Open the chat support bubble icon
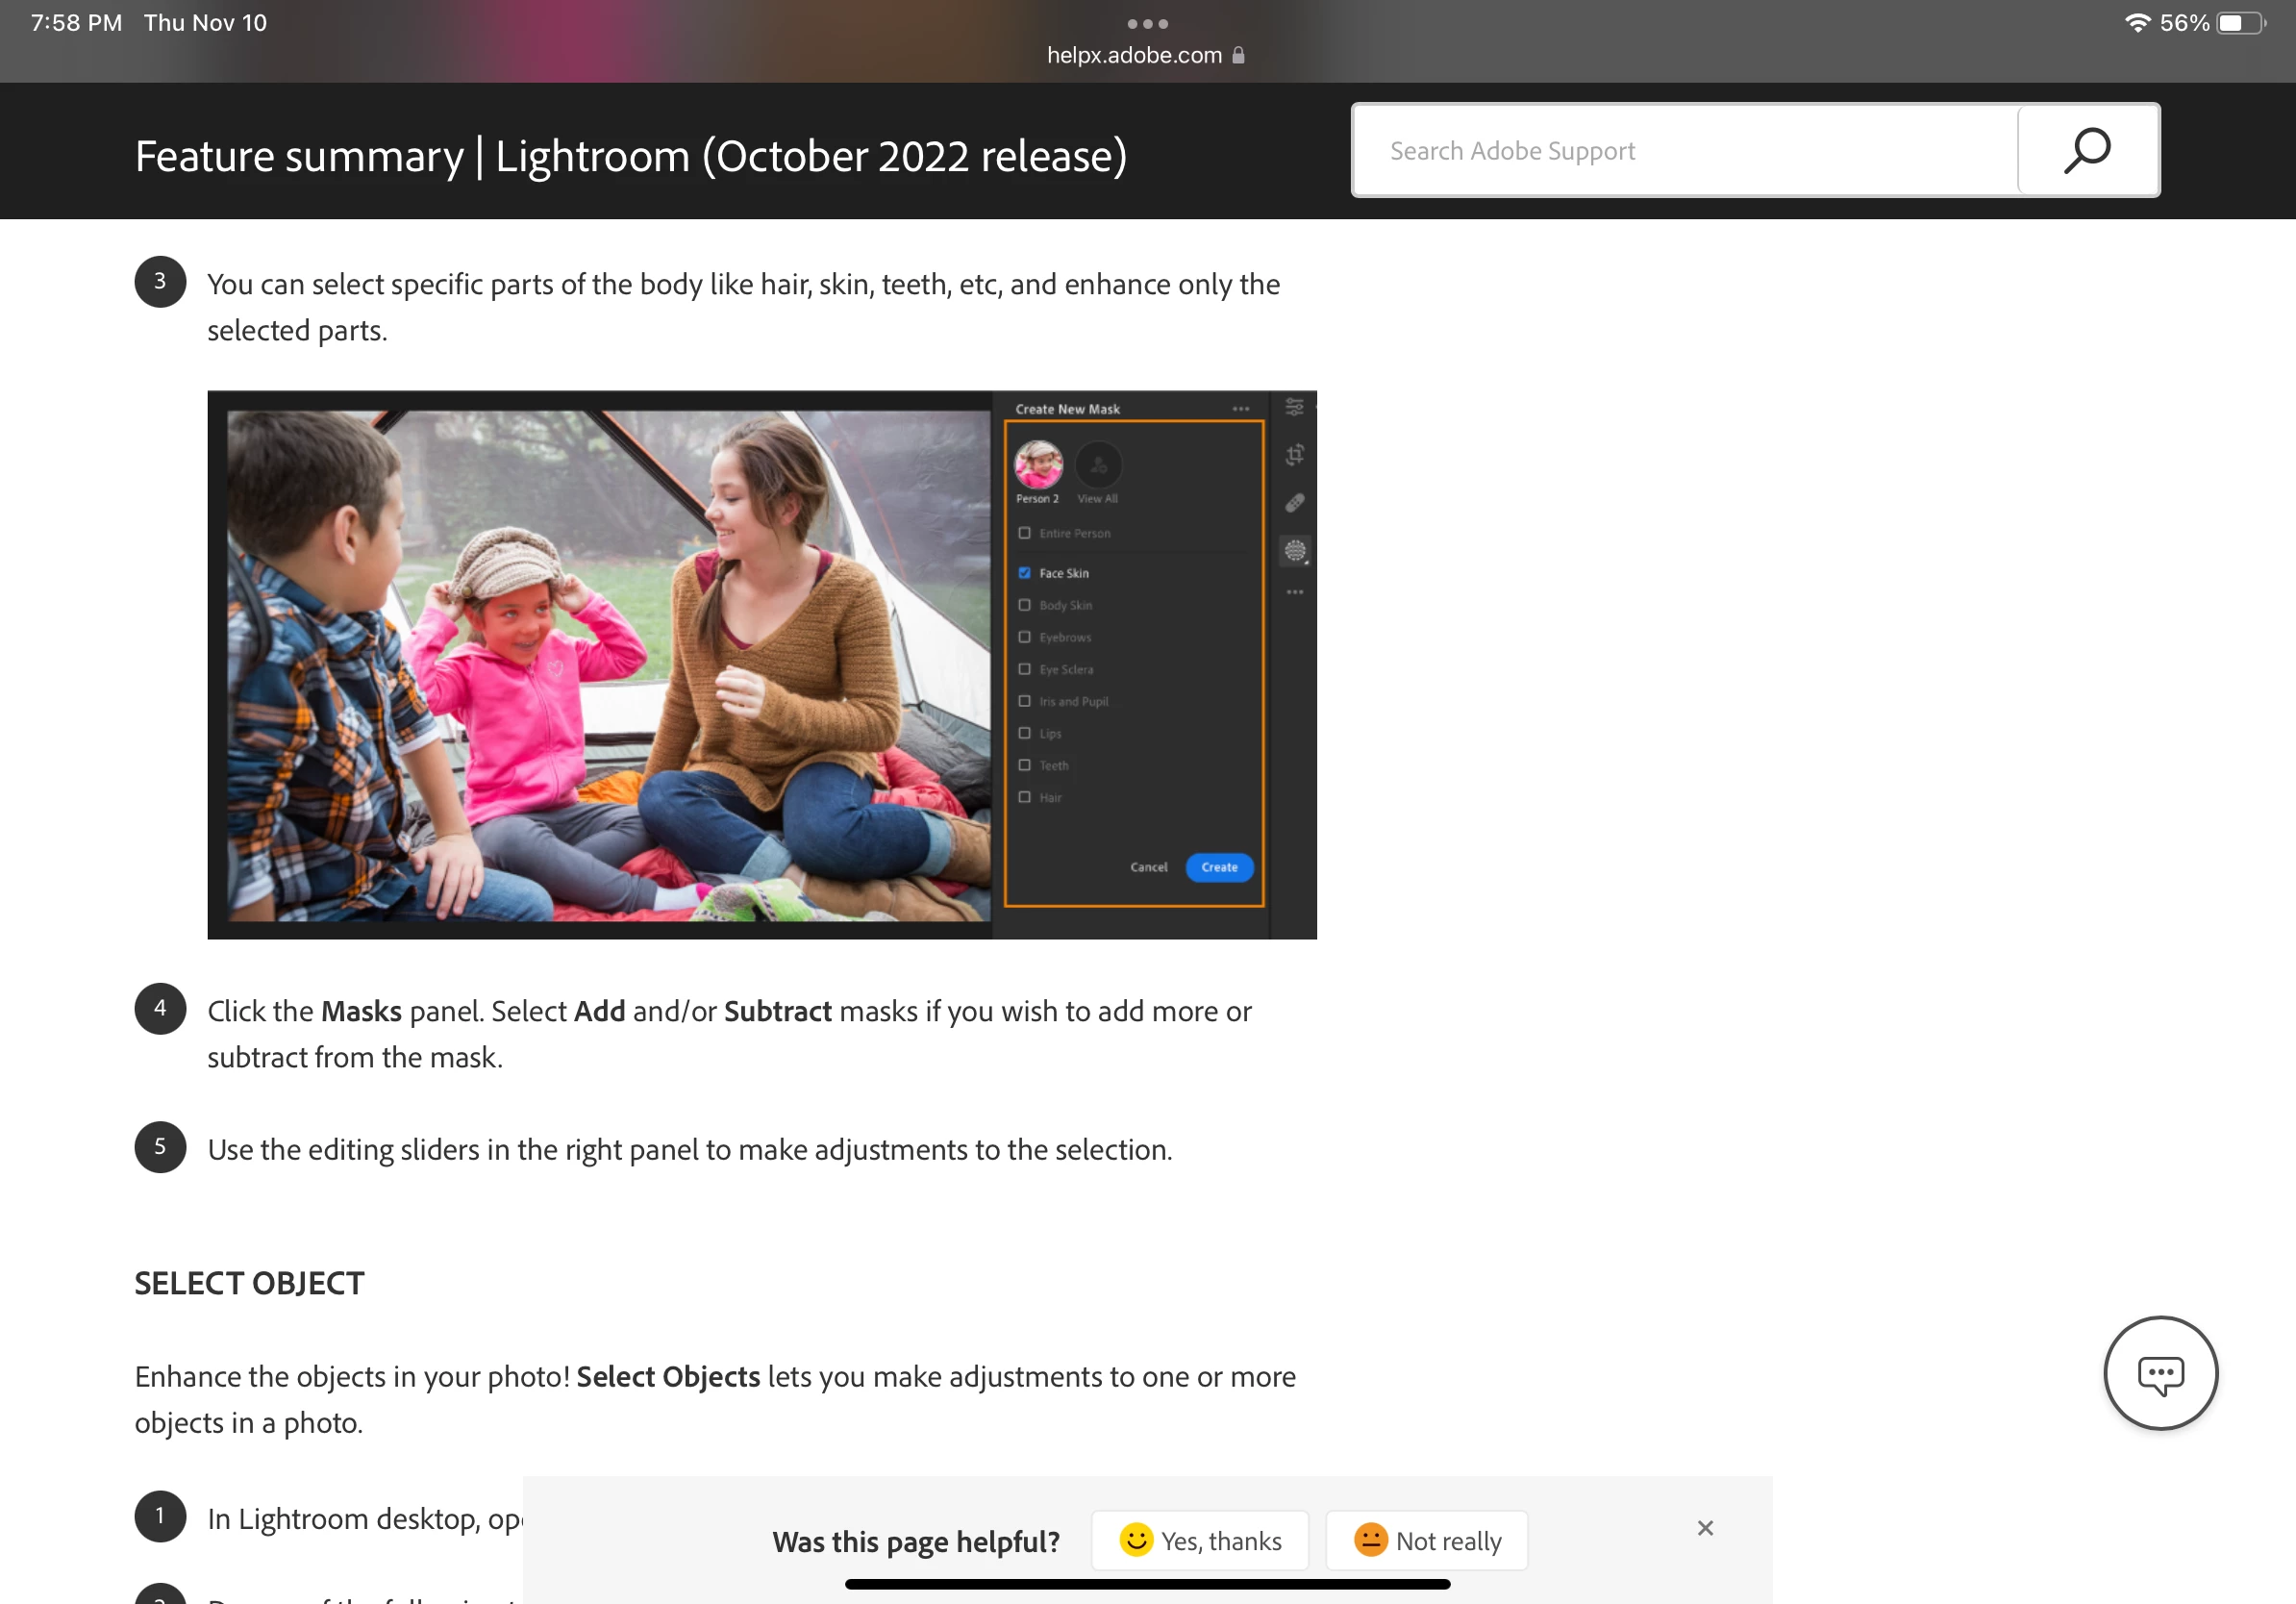The image size is (2296, 1604). (x=2160, y=1373)
